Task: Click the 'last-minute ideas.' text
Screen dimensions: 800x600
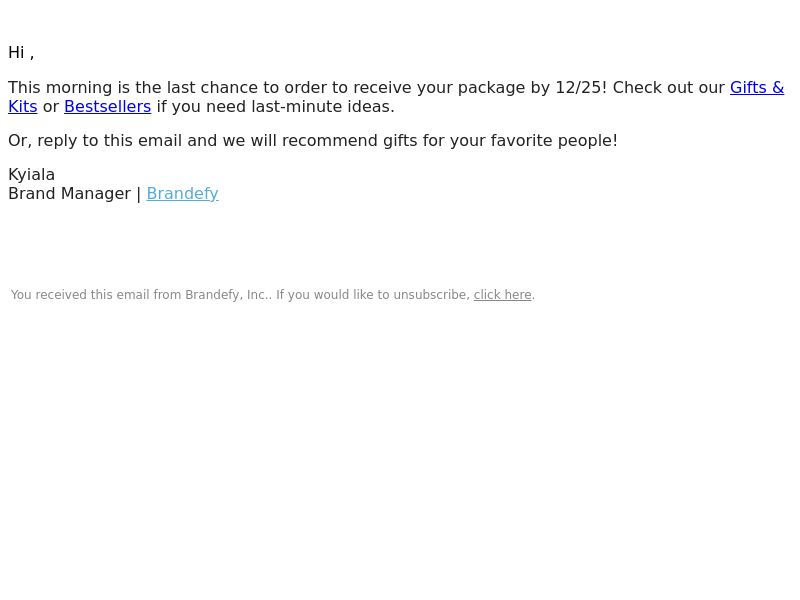Action: click(x=323, y=107)
